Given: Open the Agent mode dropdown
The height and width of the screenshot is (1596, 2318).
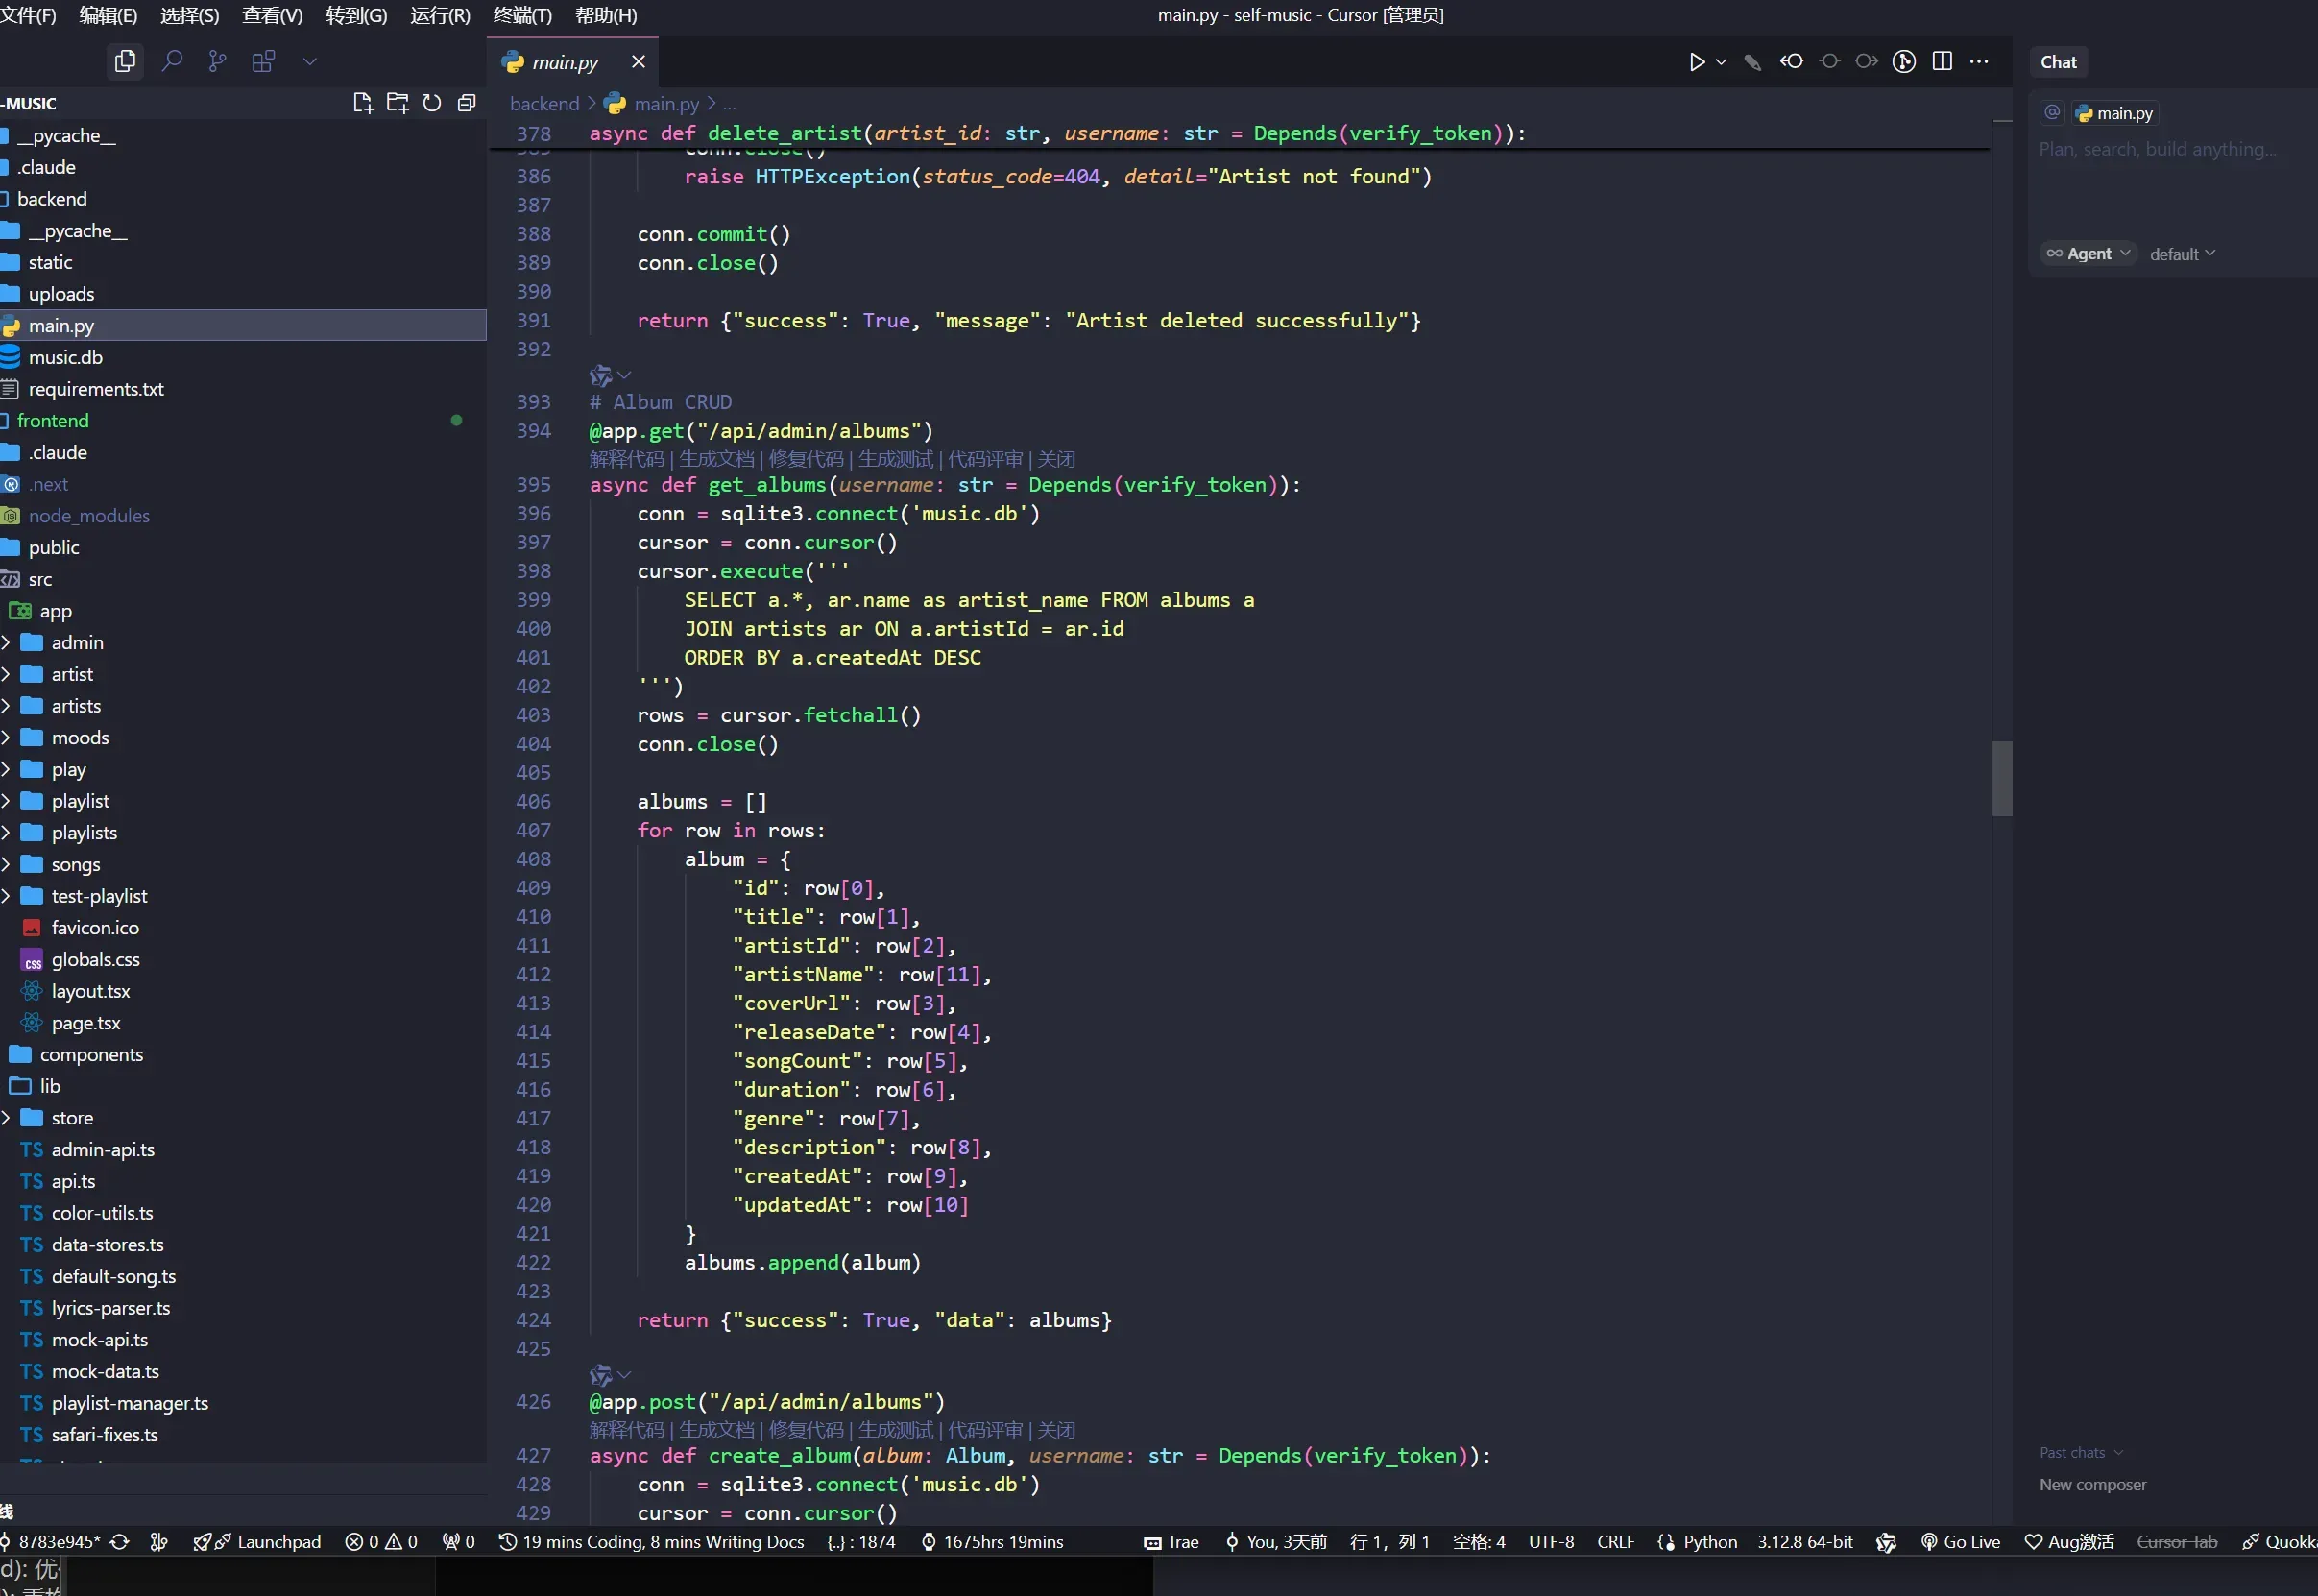Looking at the screenshot, I should pyautogui.click(x=2088, y=254).
